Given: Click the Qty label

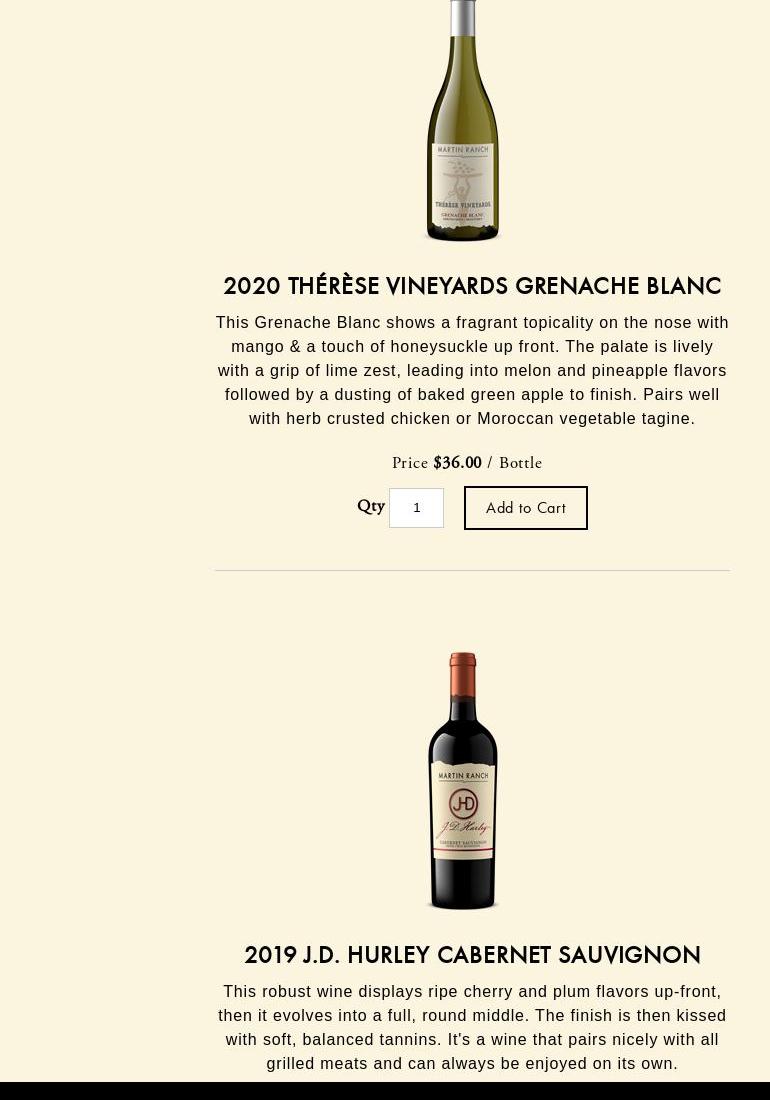Looking at the screenshot, I should point(371,506).
